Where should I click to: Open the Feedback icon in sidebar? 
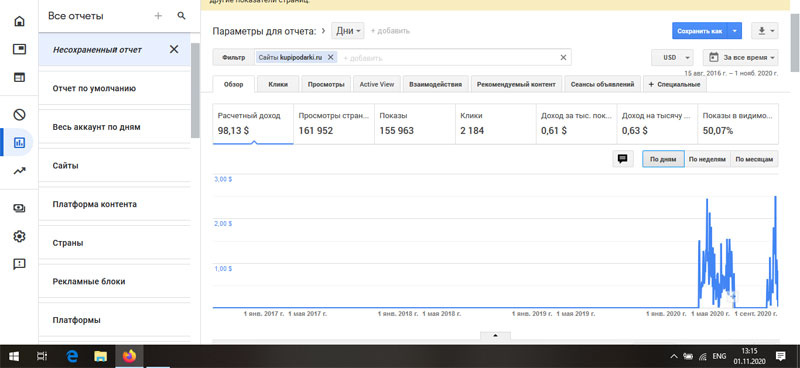19,264
